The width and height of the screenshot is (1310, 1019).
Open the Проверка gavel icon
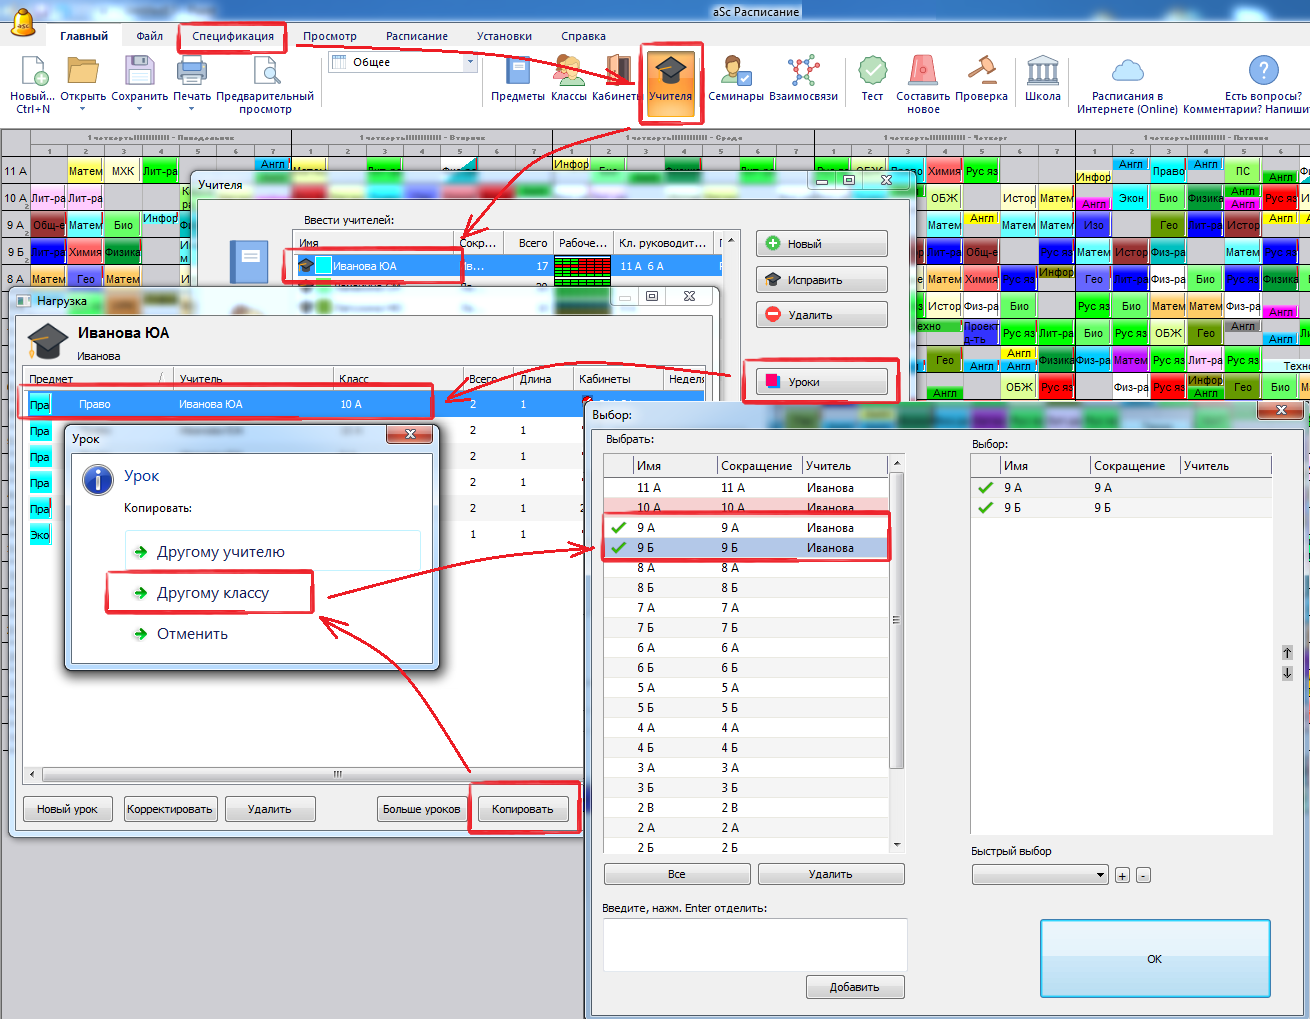(x=981, y=78)
